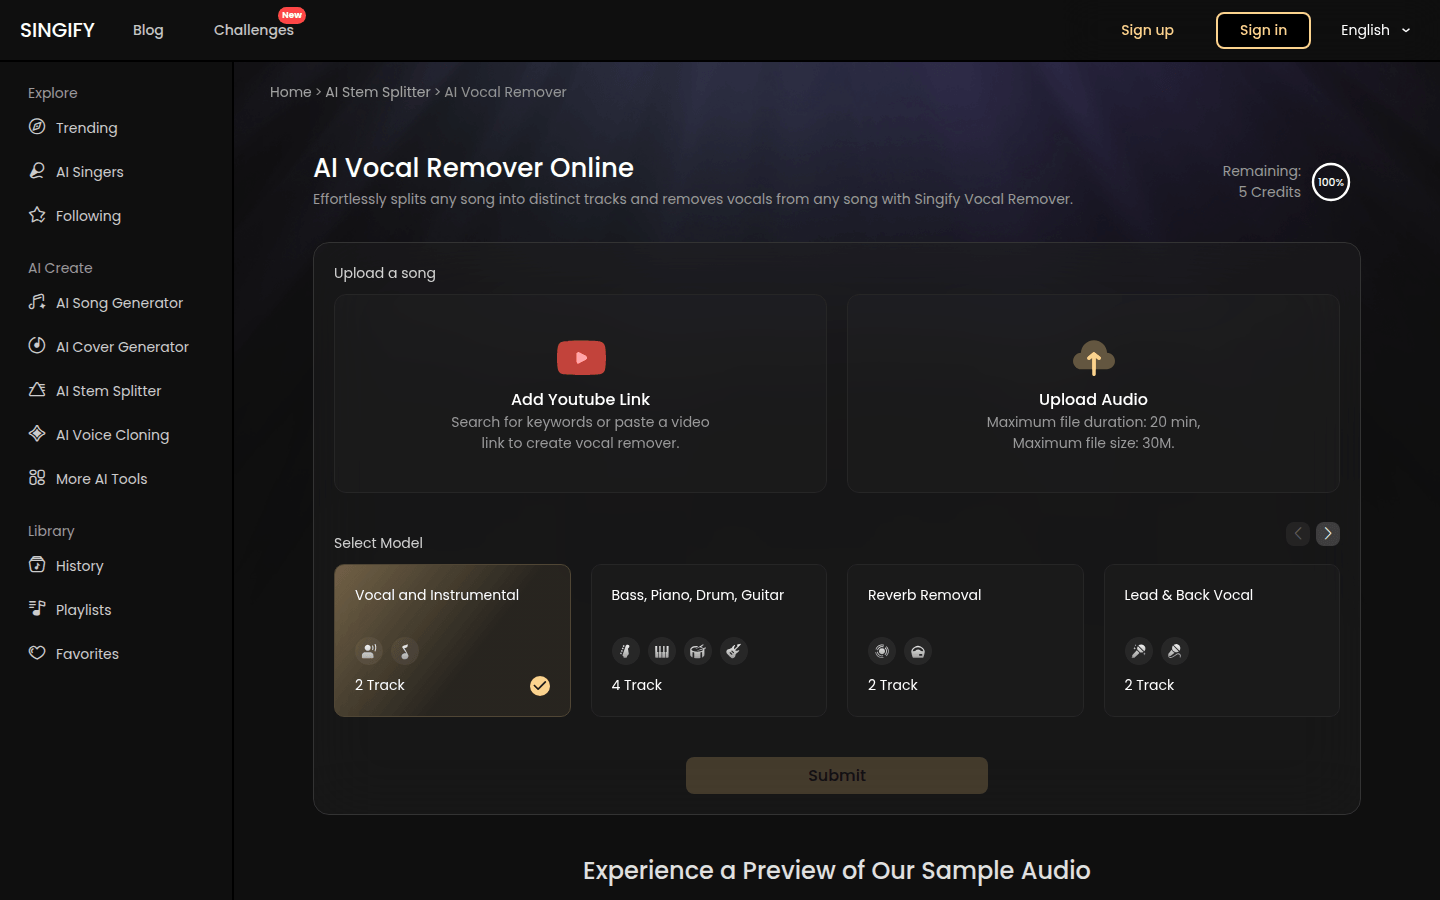The image size is (1440, 900).
Task: Open the AI Singers page
Action: click(89, 172)
